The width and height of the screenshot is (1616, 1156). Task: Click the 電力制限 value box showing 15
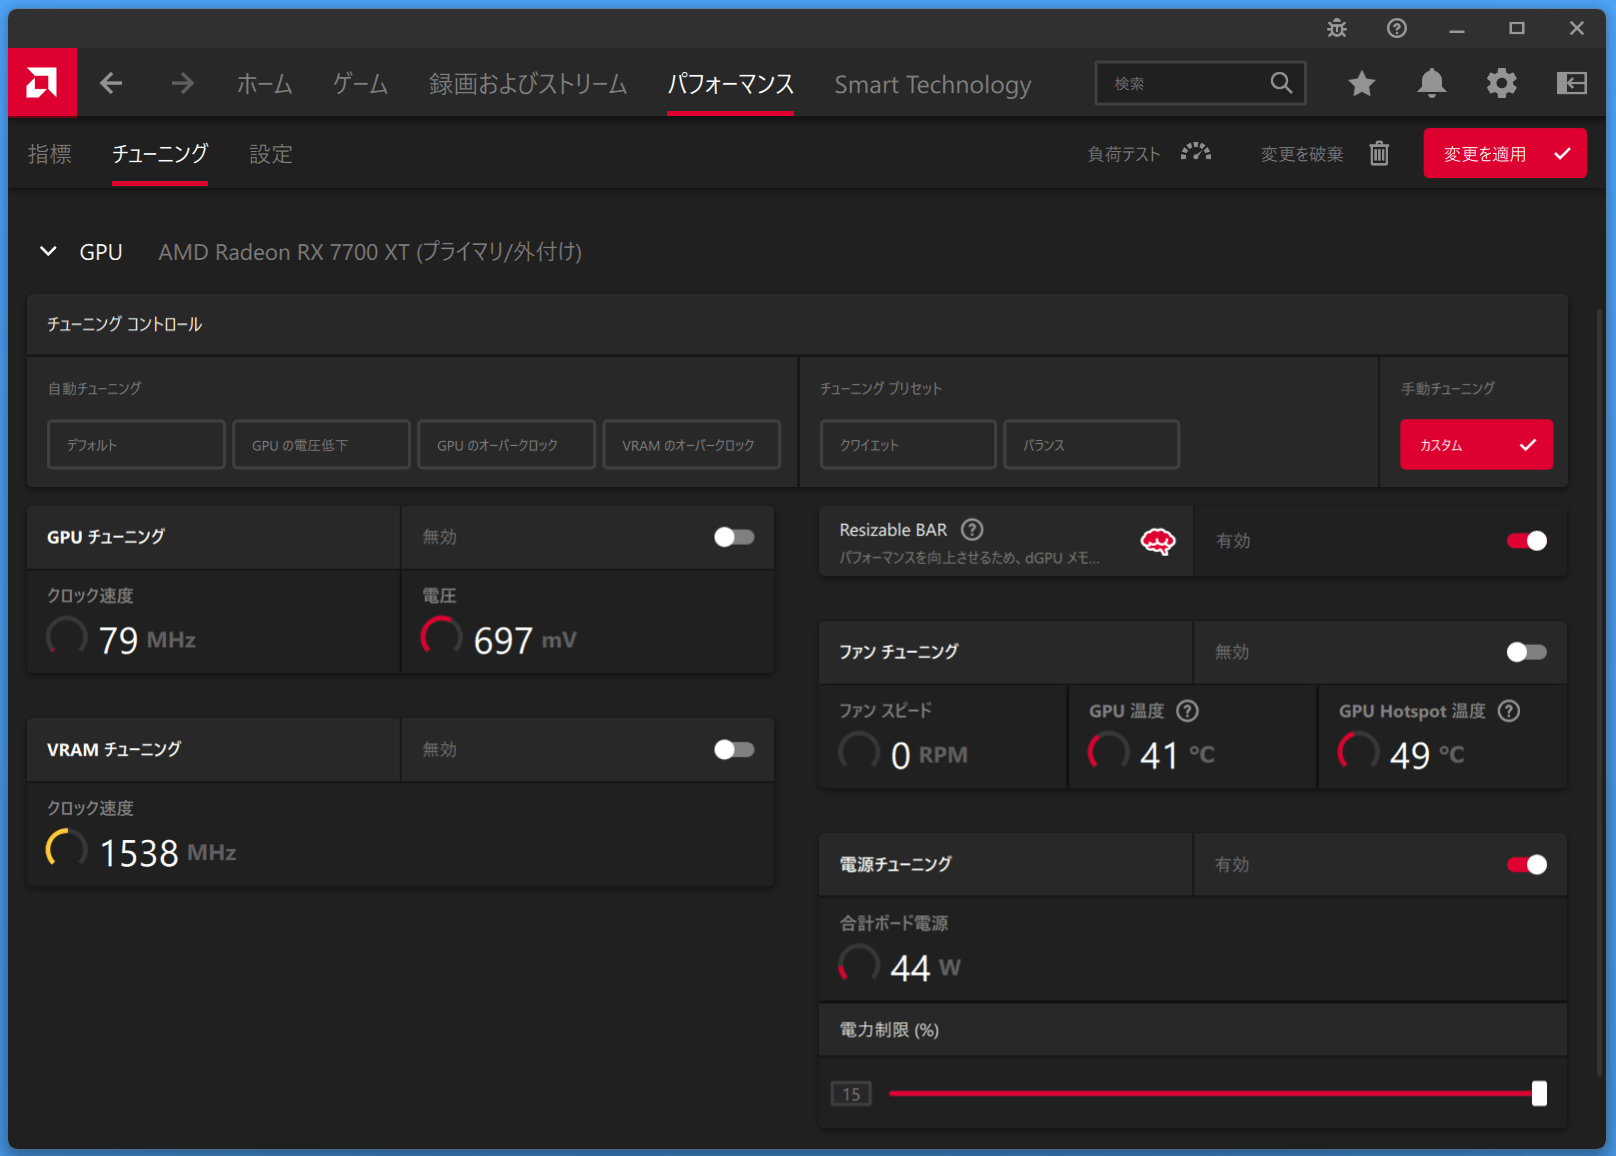tap(851, 1094)
